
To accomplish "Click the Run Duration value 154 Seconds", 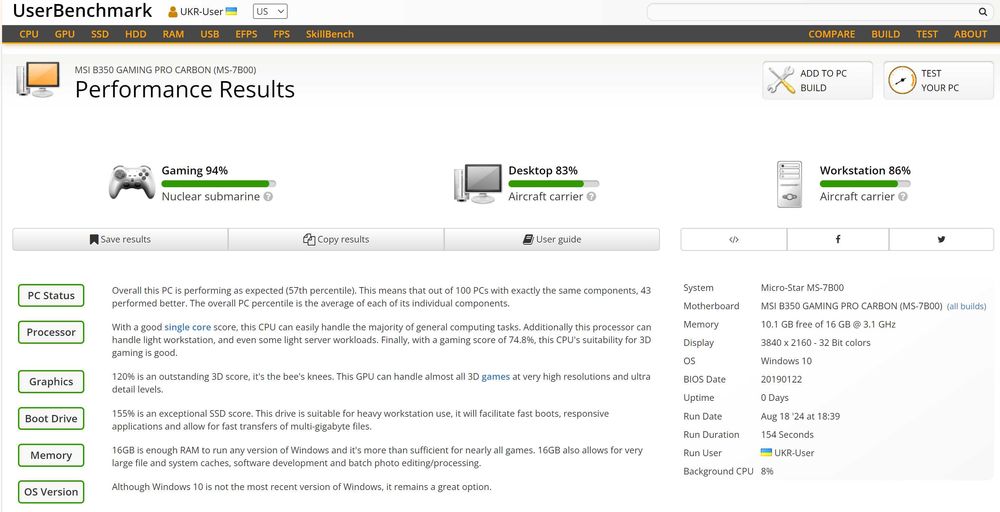I will pos(787,434).
